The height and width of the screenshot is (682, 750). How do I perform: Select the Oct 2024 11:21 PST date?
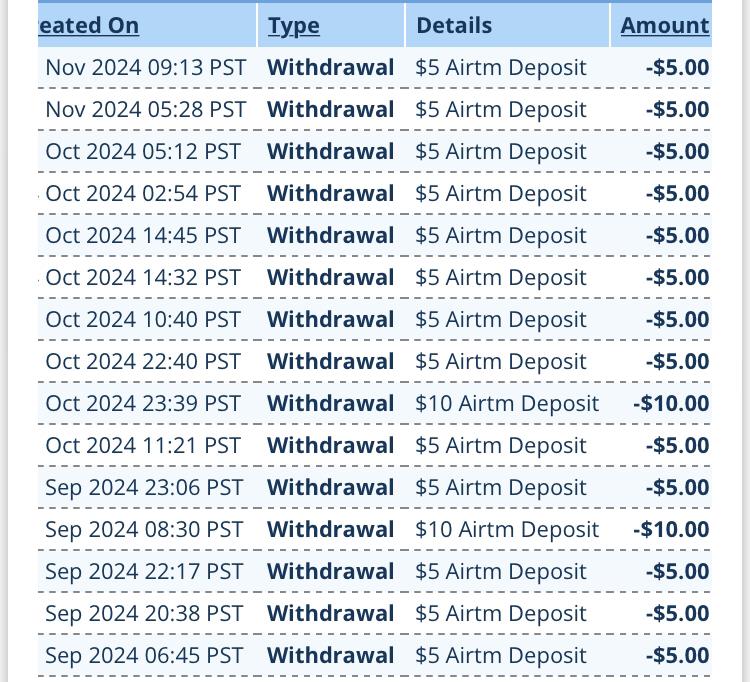click(143, 446)
